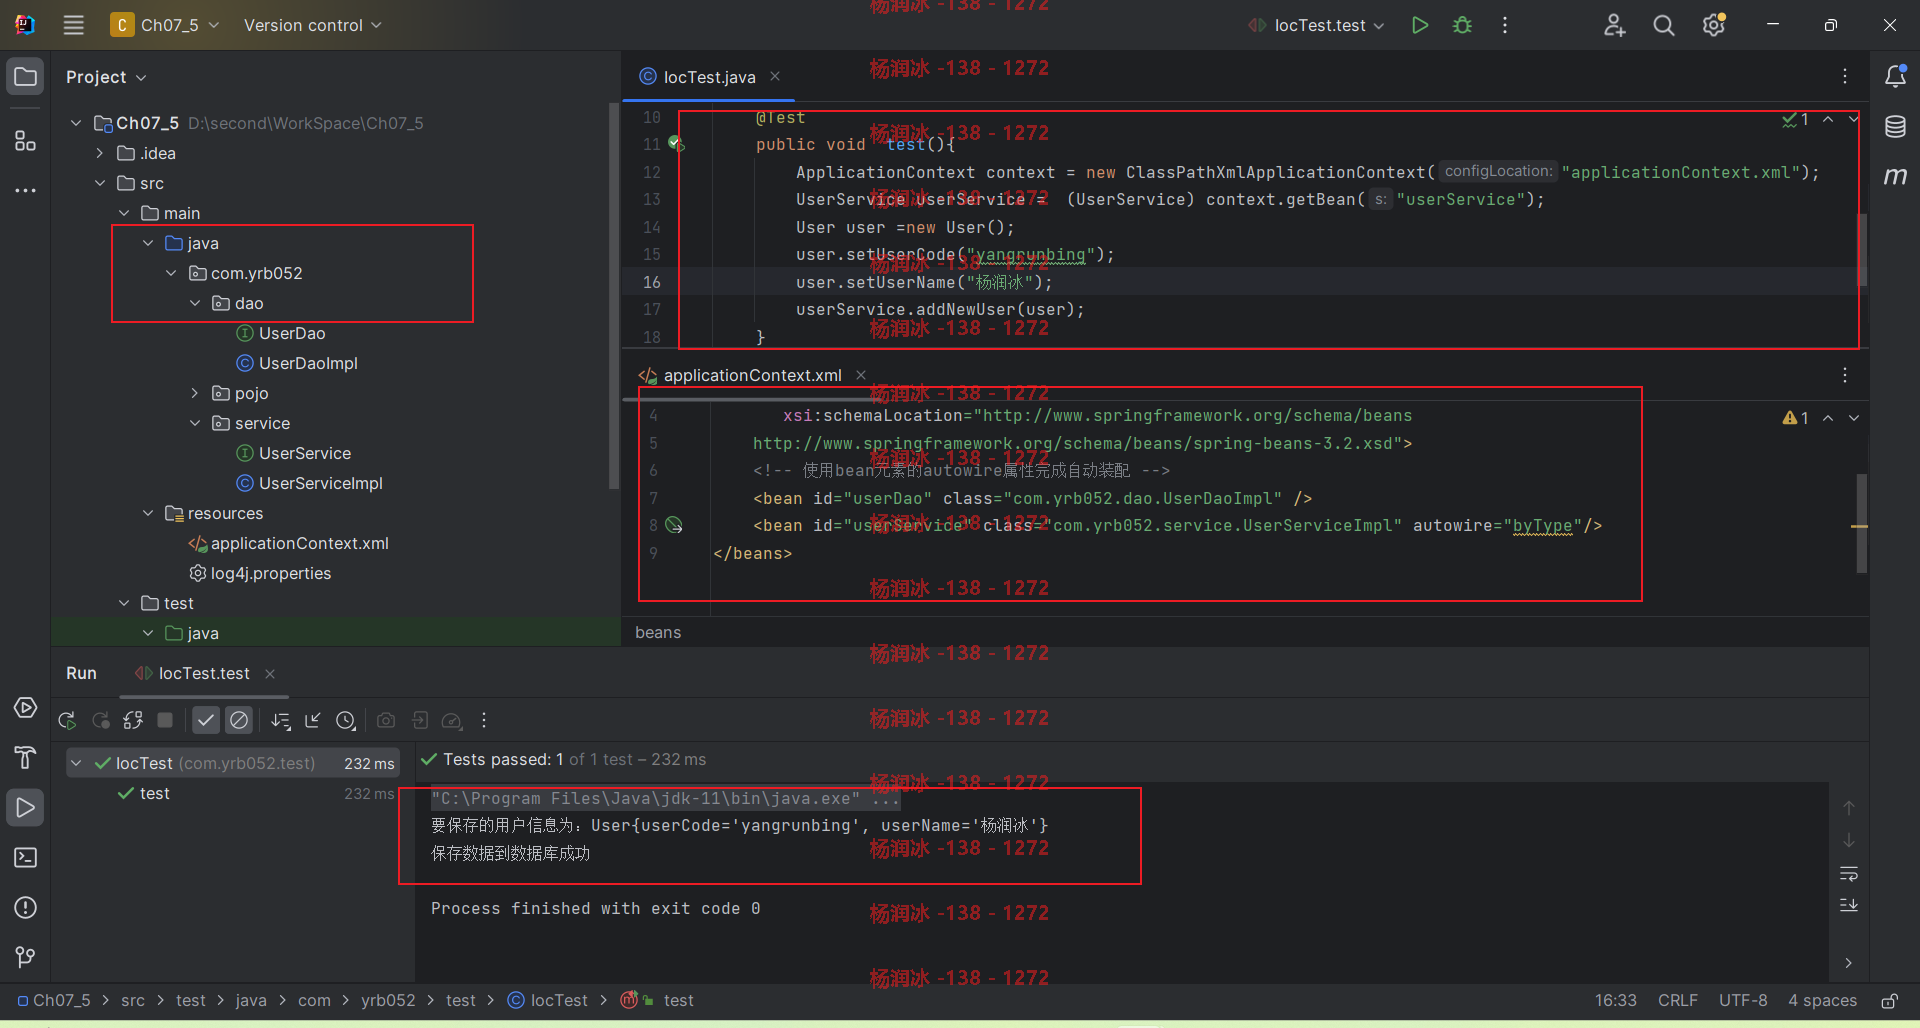Screen dimensions: 1920x1028
Task: Collapse the service package
Action: [x=195, y=423]
